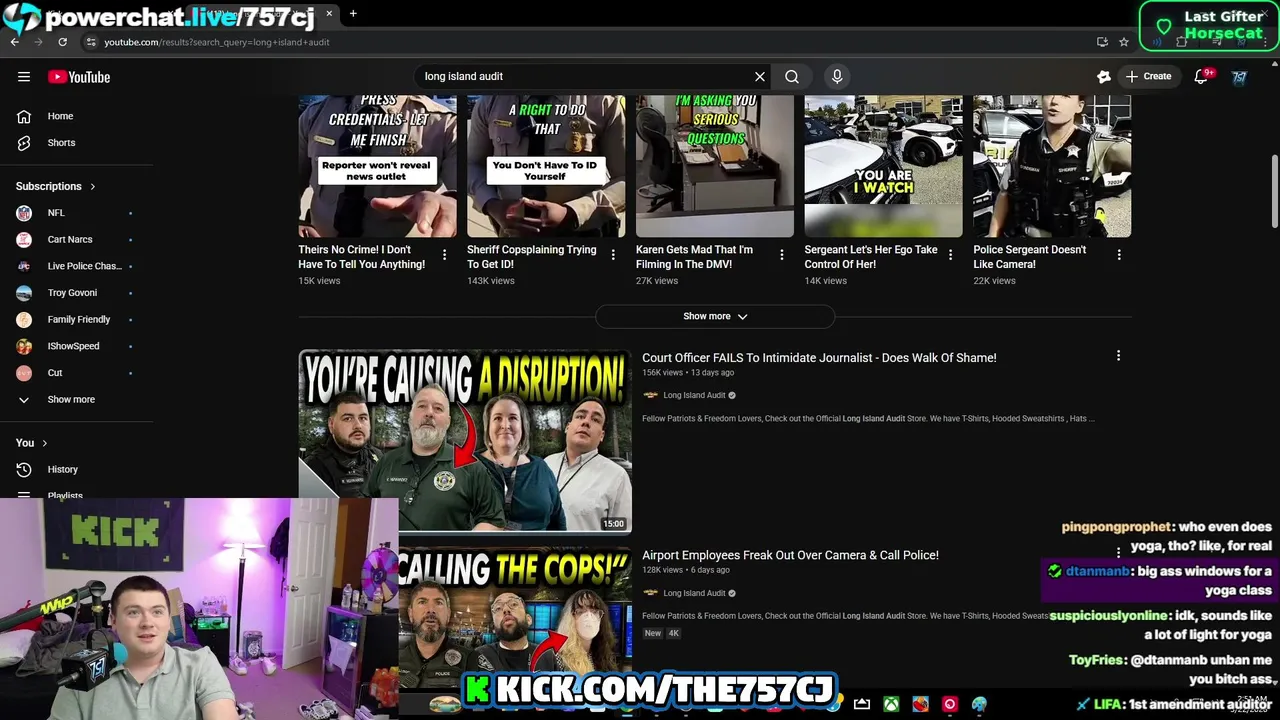Go to Home in the sidebar

point(60,116)
